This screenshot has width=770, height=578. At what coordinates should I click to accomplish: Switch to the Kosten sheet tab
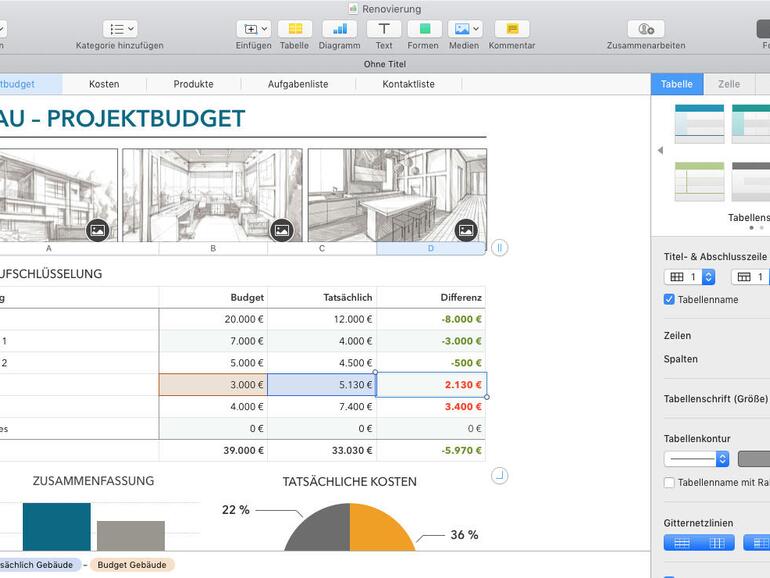pyautogui.click(x=104, y=84)
